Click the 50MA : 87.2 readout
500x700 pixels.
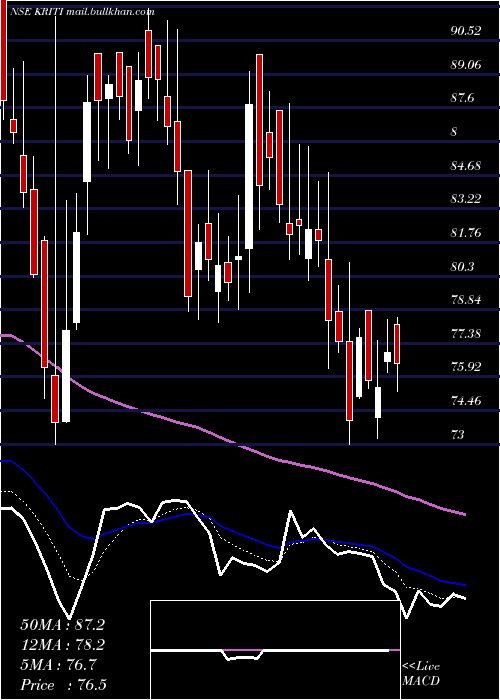[62, 625]
